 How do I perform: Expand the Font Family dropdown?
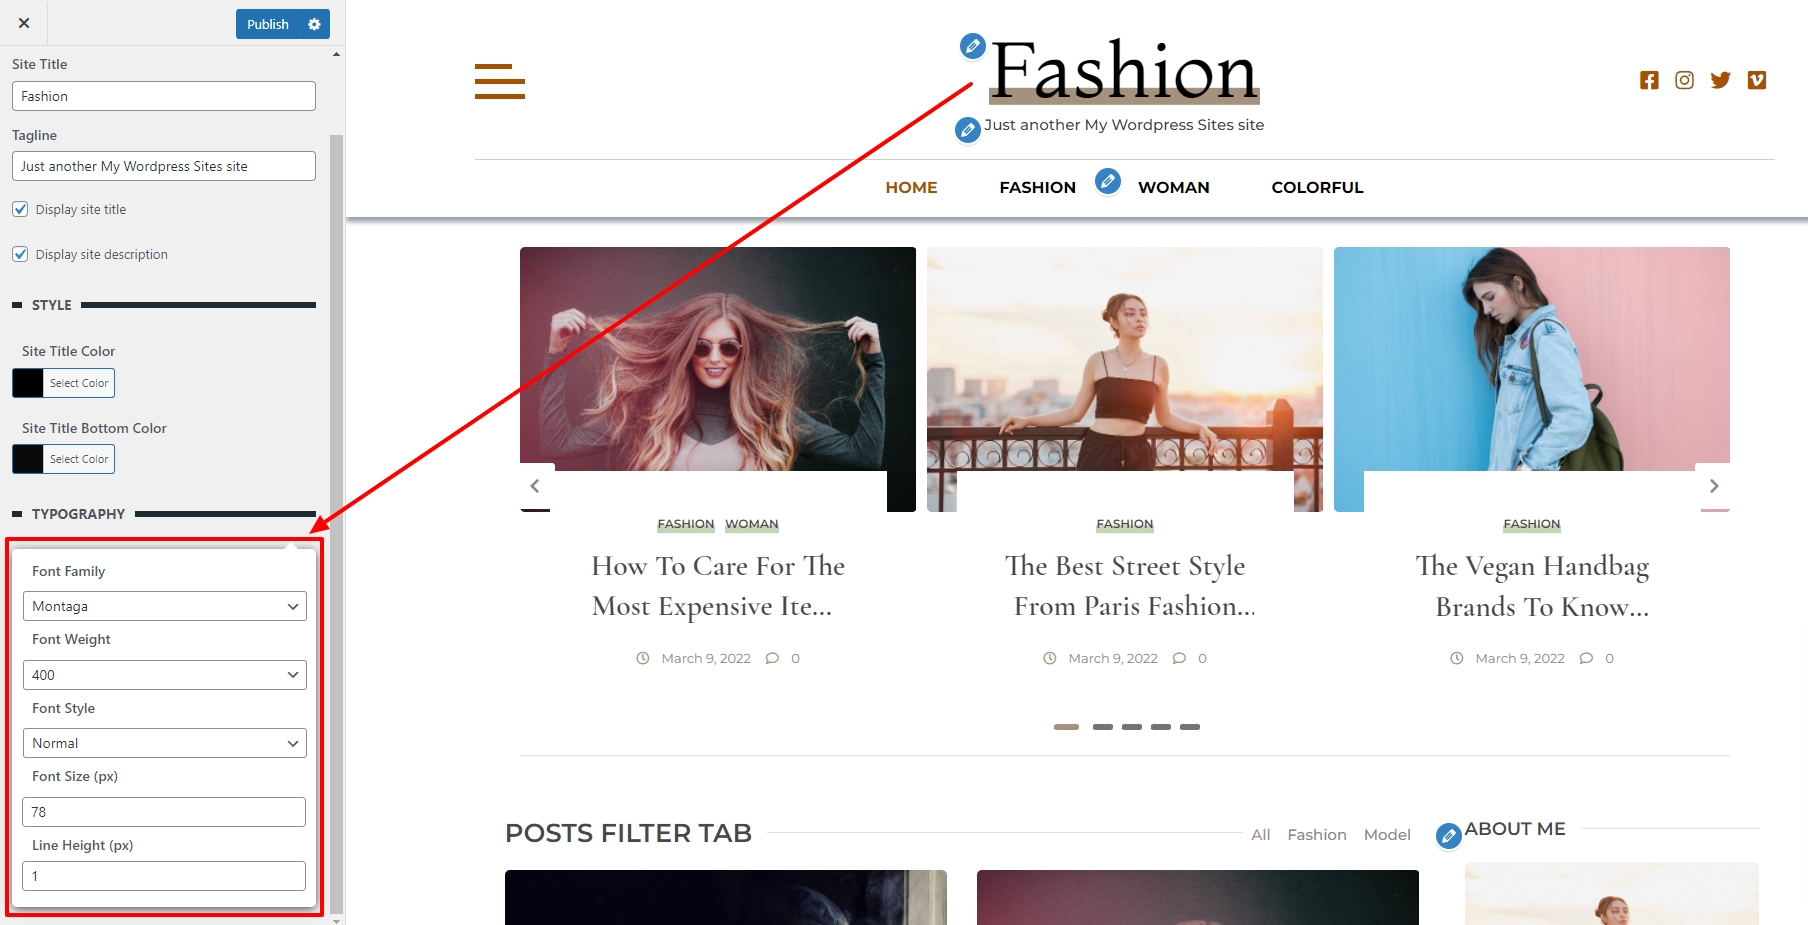pos(164,606)
